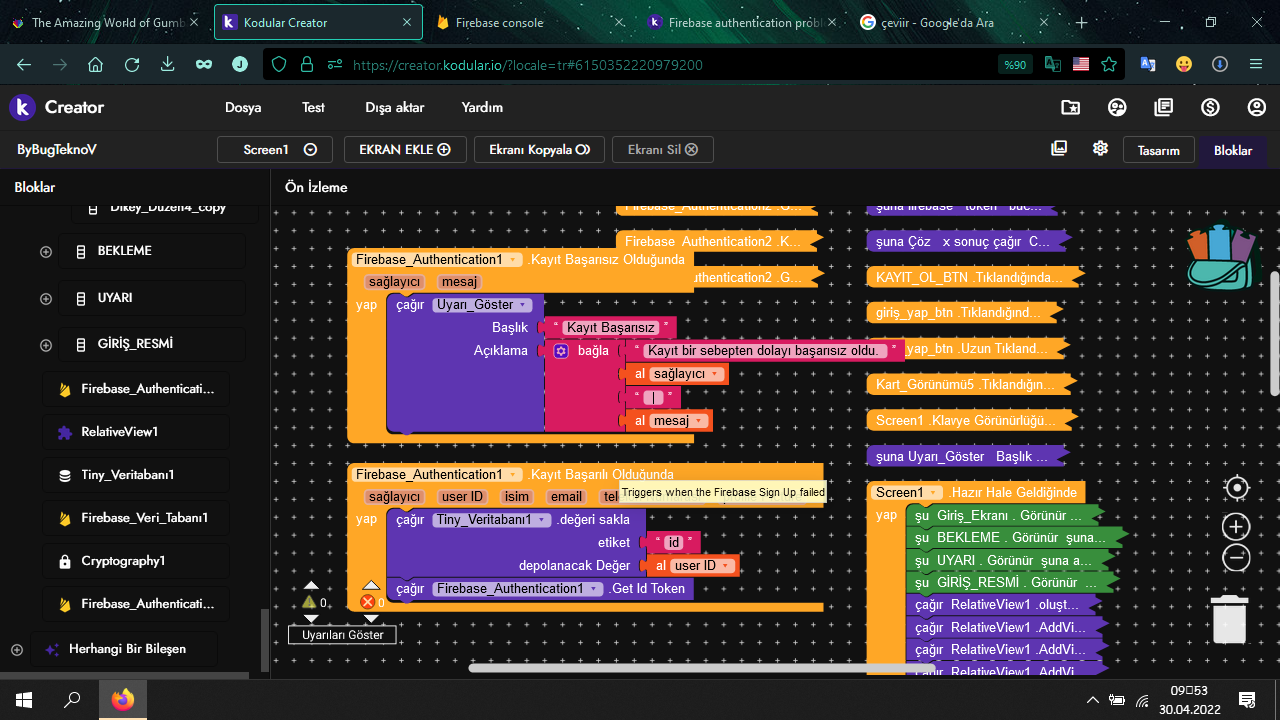Open the project settings gear icon

click(1100, 149)
